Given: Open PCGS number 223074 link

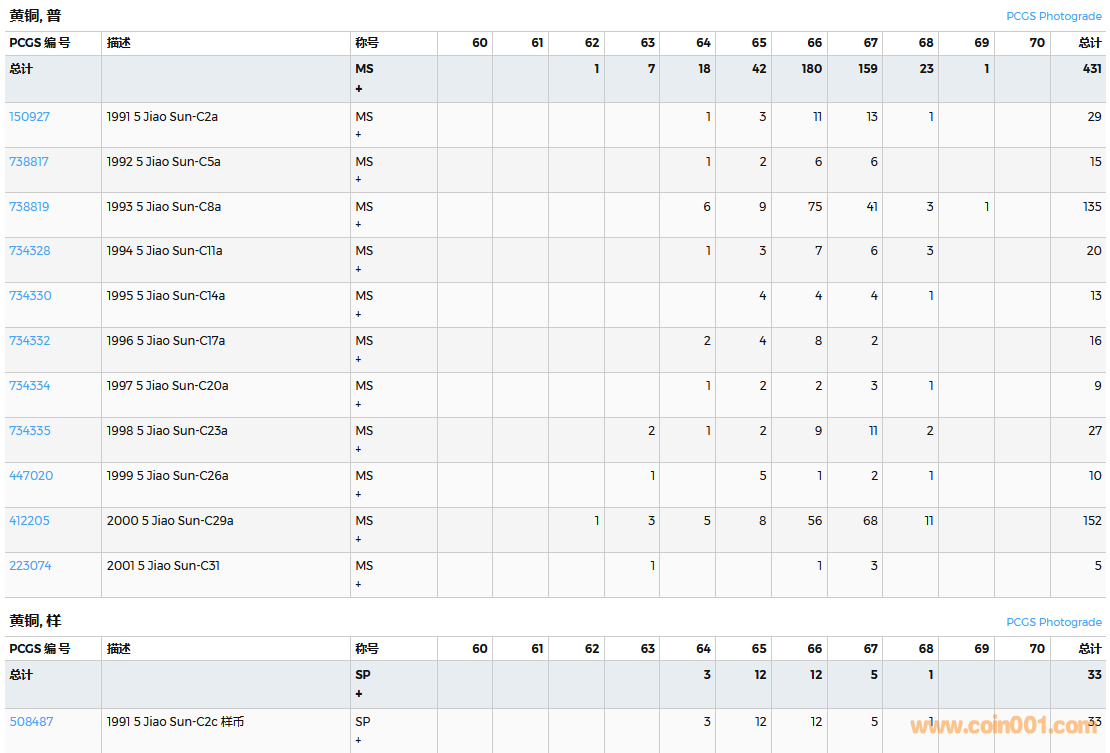Looking at the screenshot, I should (x=30, y=566).
